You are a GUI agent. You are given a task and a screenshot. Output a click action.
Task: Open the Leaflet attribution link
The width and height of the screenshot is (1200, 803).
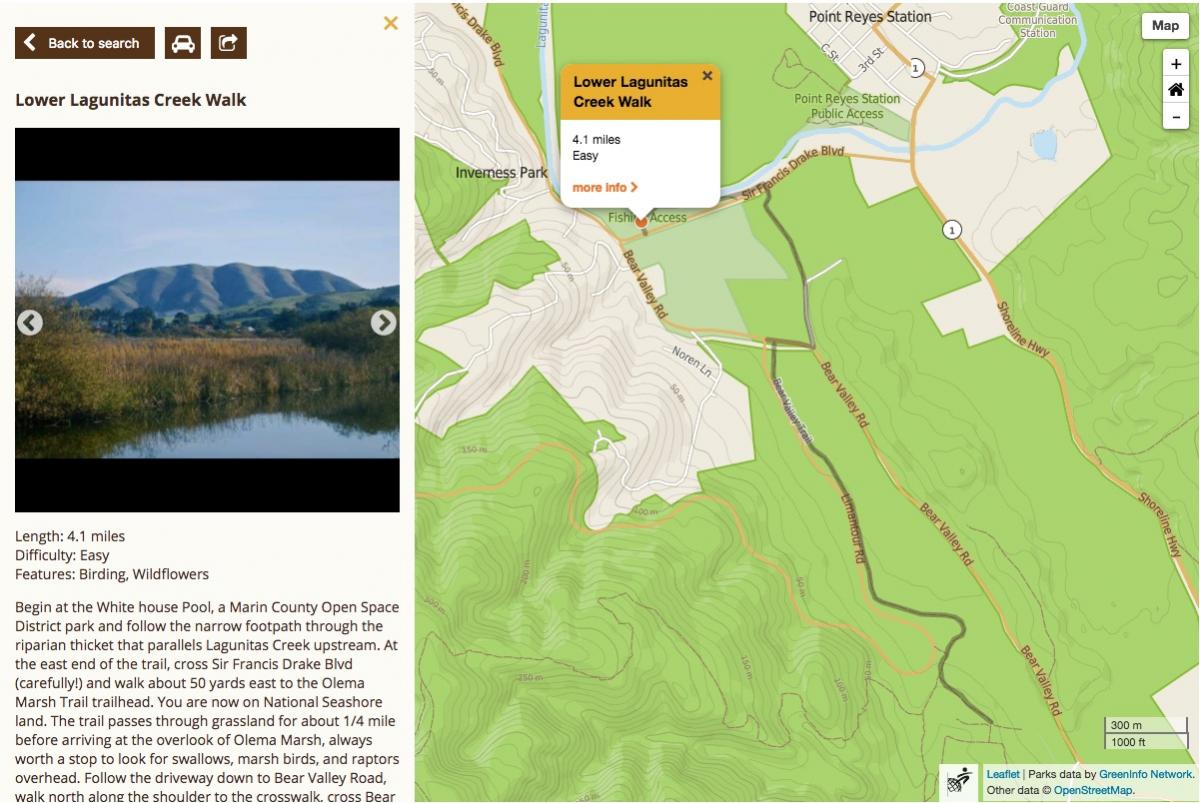coord(1003,774)
